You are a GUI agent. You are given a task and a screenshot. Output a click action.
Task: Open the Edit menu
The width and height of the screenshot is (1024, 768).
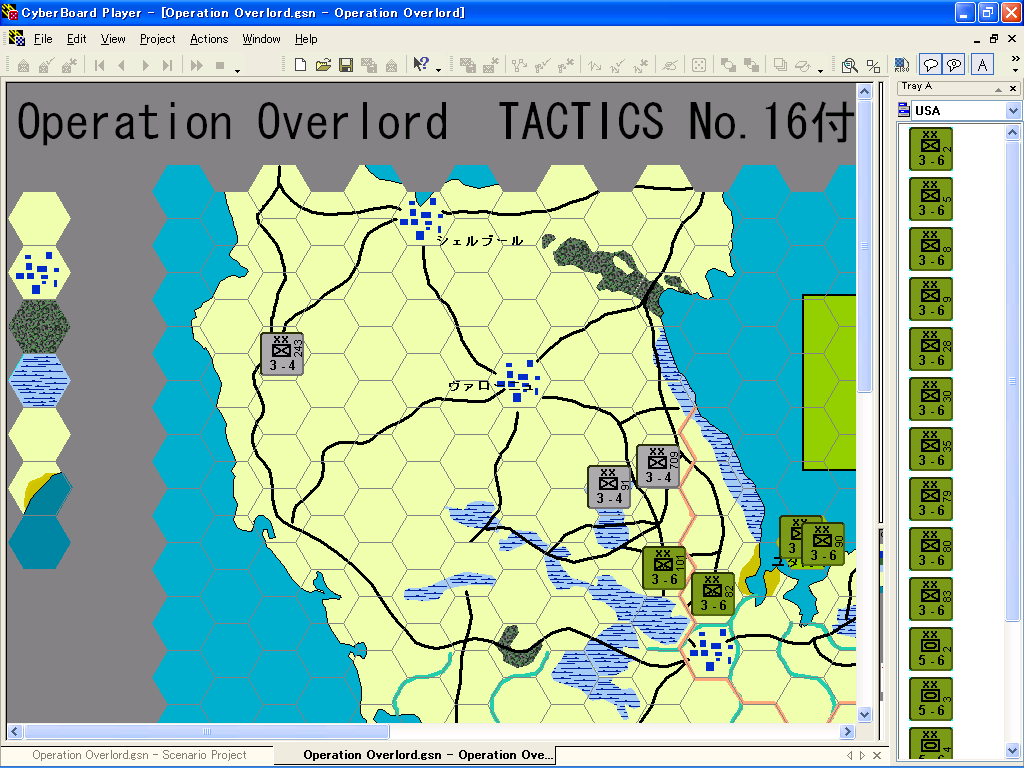76,39
